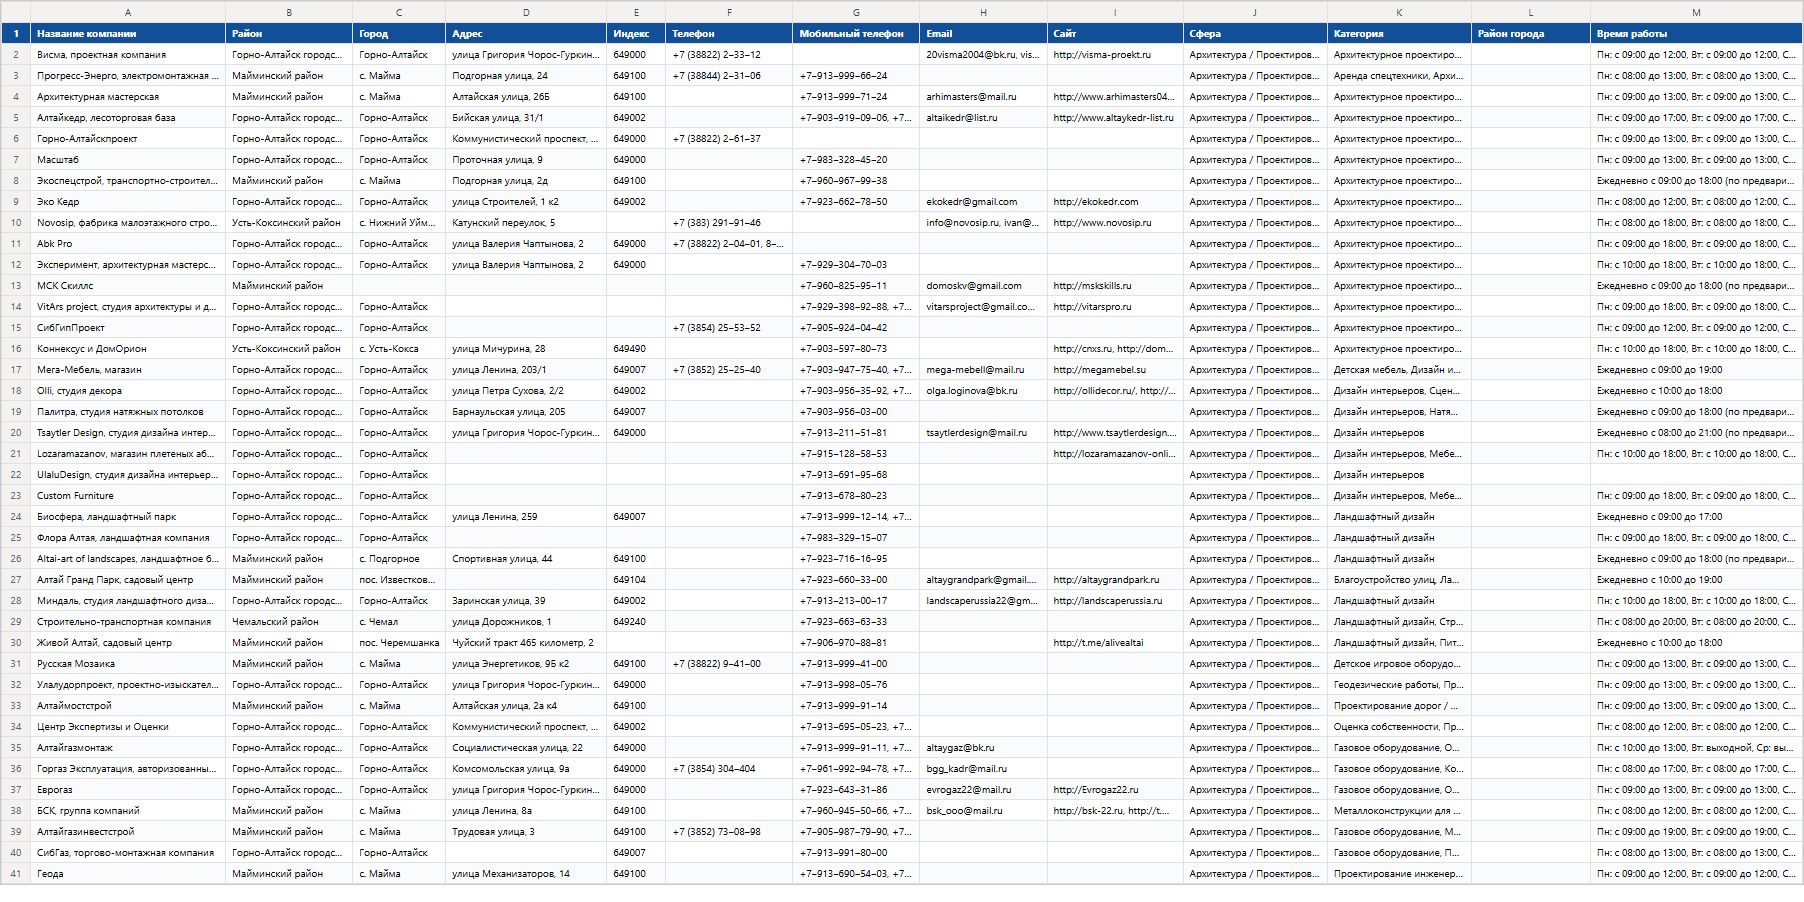This screenshot has height=902, width=1804.
Task: Click the 'Индекс' header cell
Action: click(x=636, y=34)
